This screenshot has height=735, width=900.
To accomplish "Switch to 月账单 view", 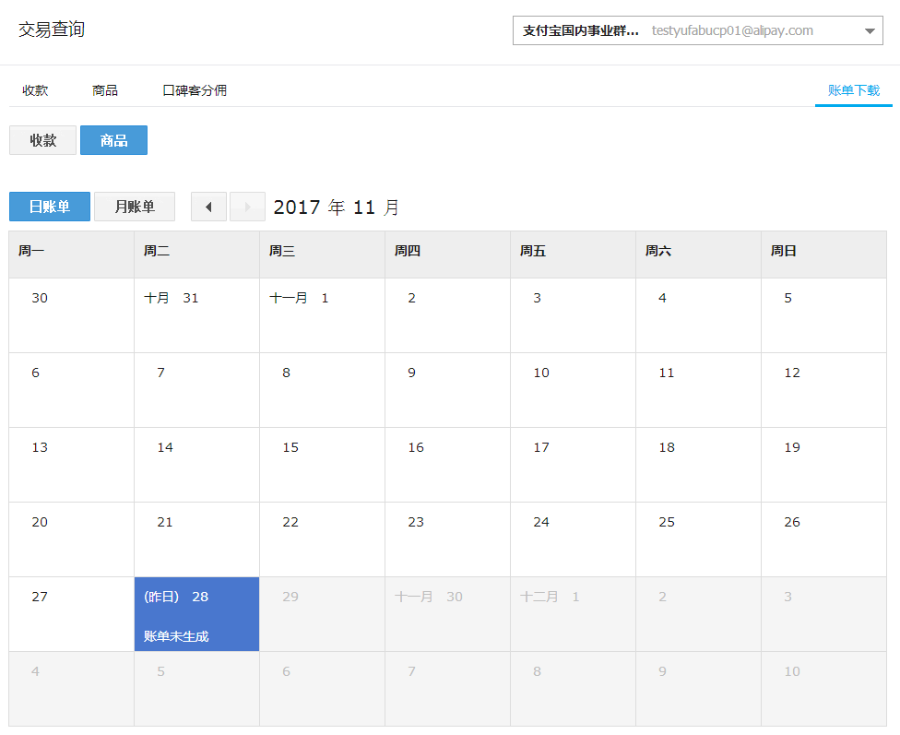I will click(134, 207).
